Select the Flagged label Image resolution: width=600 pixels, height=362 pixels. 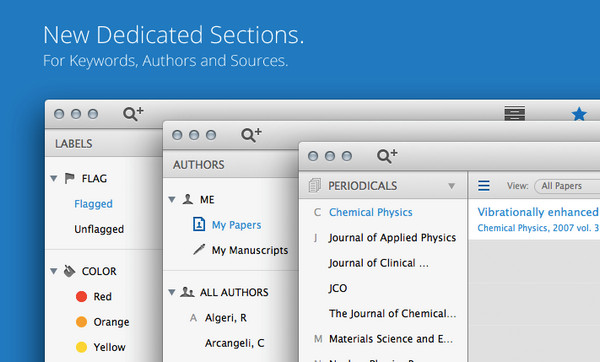tap(93, 204)
